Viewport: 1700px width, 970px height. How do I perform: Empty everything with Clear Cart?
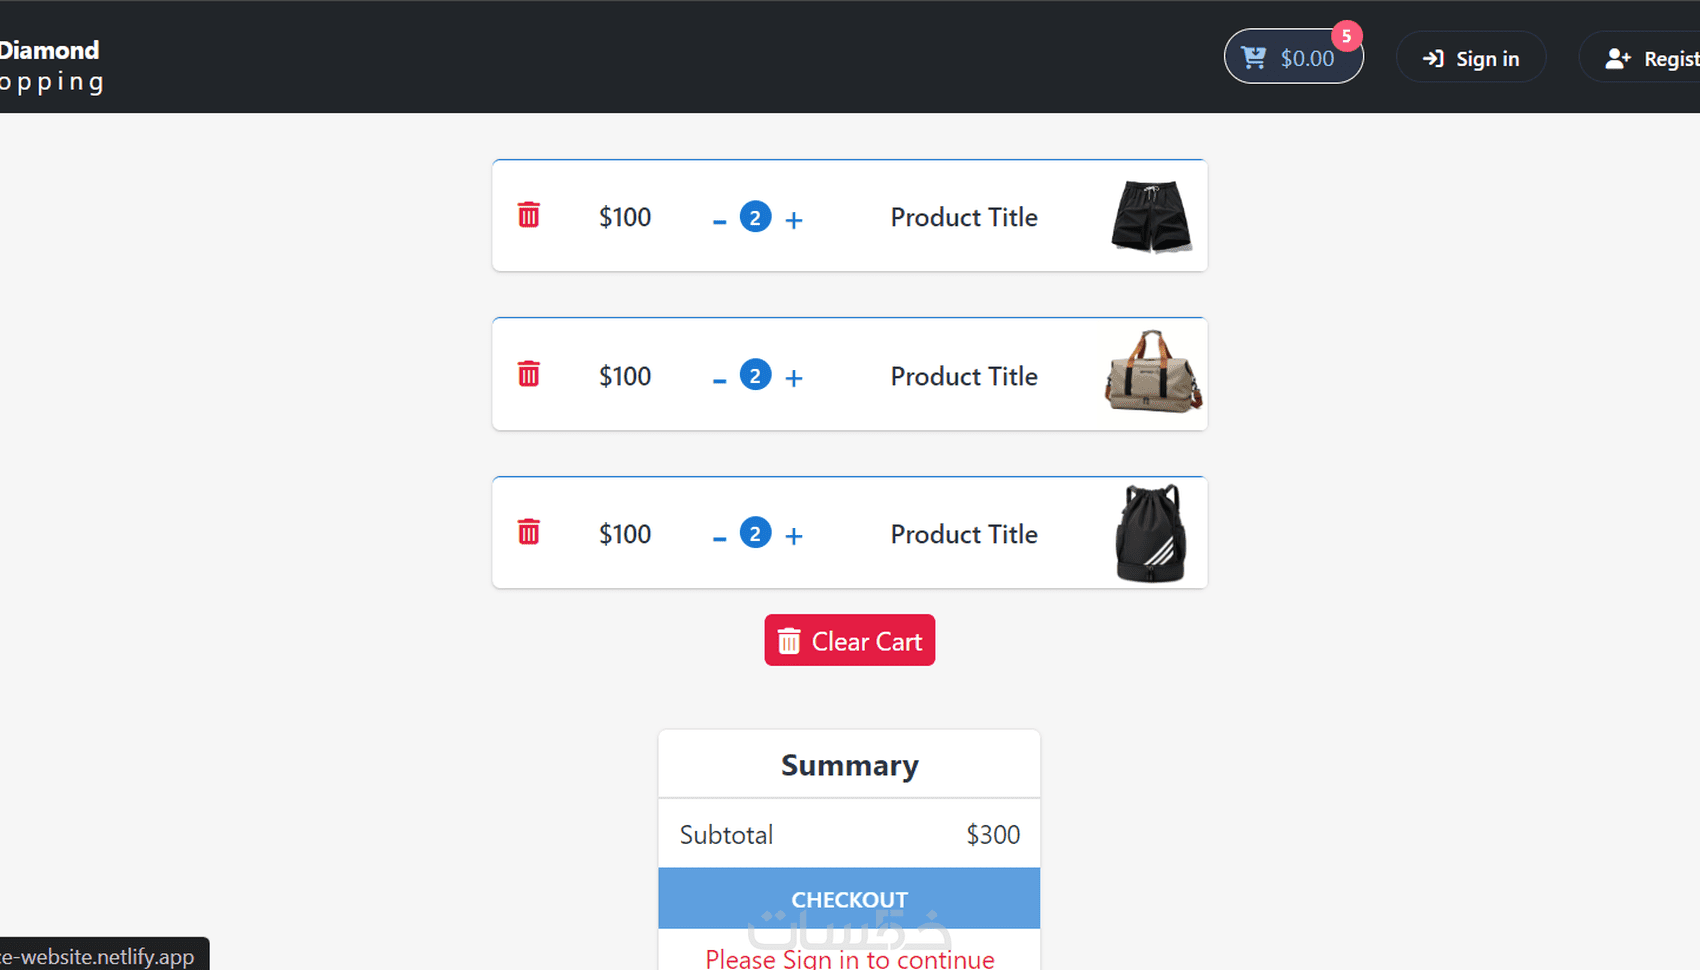point(850,641)
